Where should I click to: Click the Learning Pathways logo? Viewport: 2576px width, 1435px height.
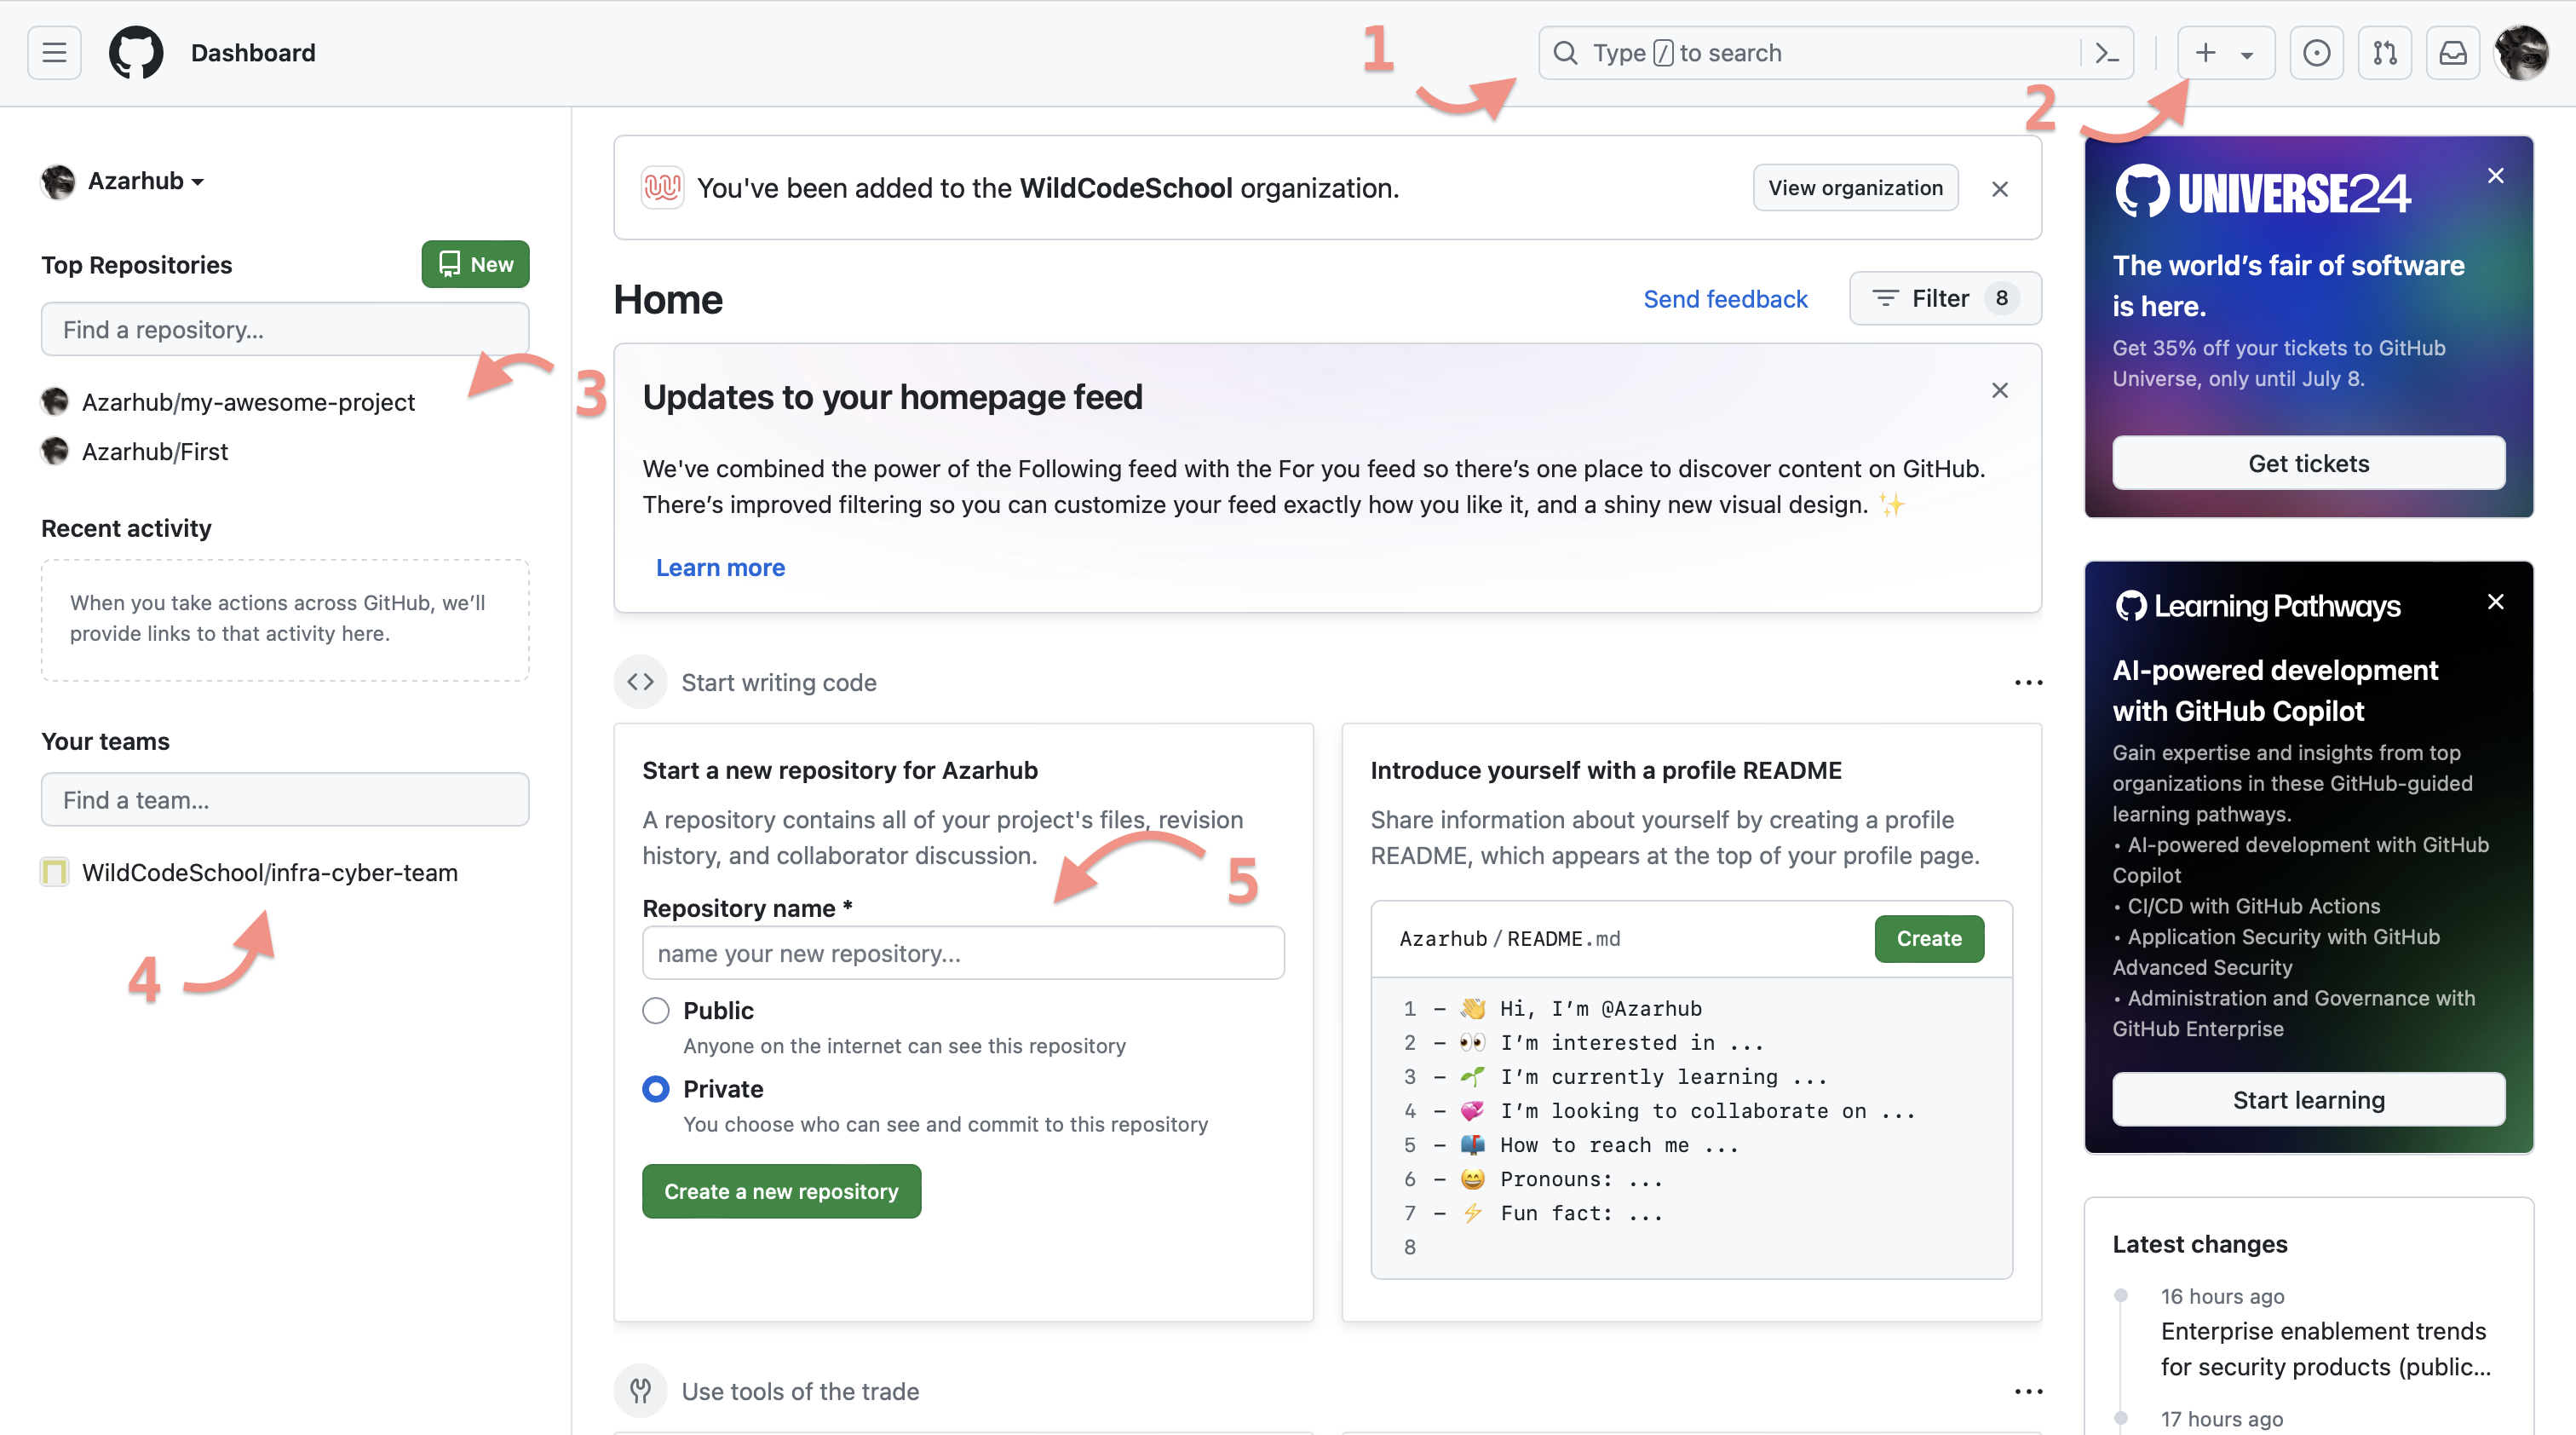tap(2257, 606)
